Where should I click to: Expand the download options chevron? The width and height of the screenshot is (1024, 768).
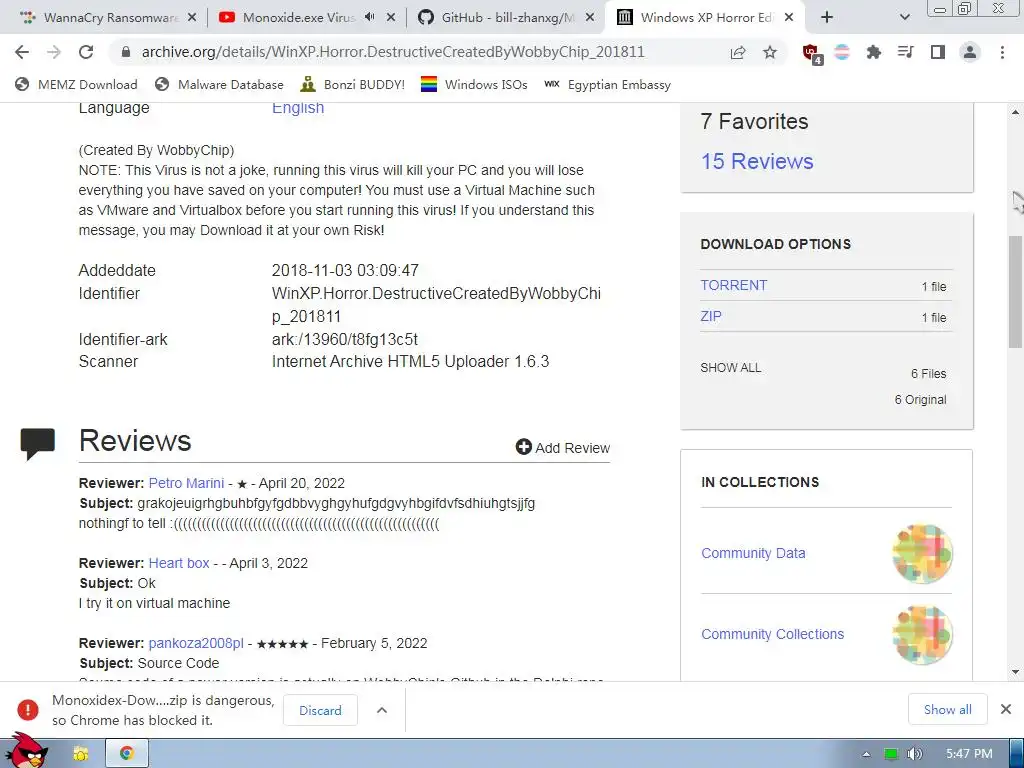pyautogui.click(x=382, y=710)
